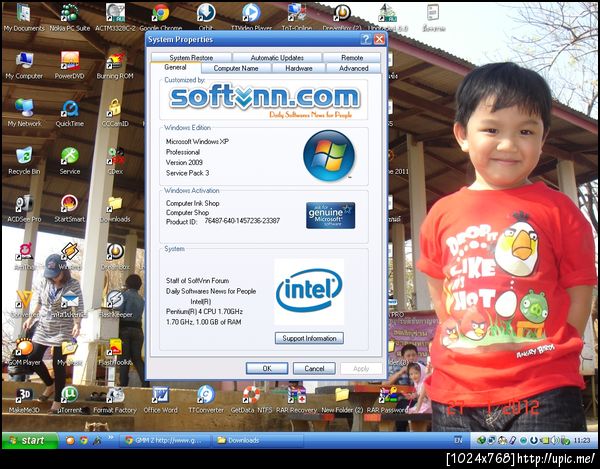Open the Windows start menu
This screenshot has height=469, width=600.
[30, 441]
